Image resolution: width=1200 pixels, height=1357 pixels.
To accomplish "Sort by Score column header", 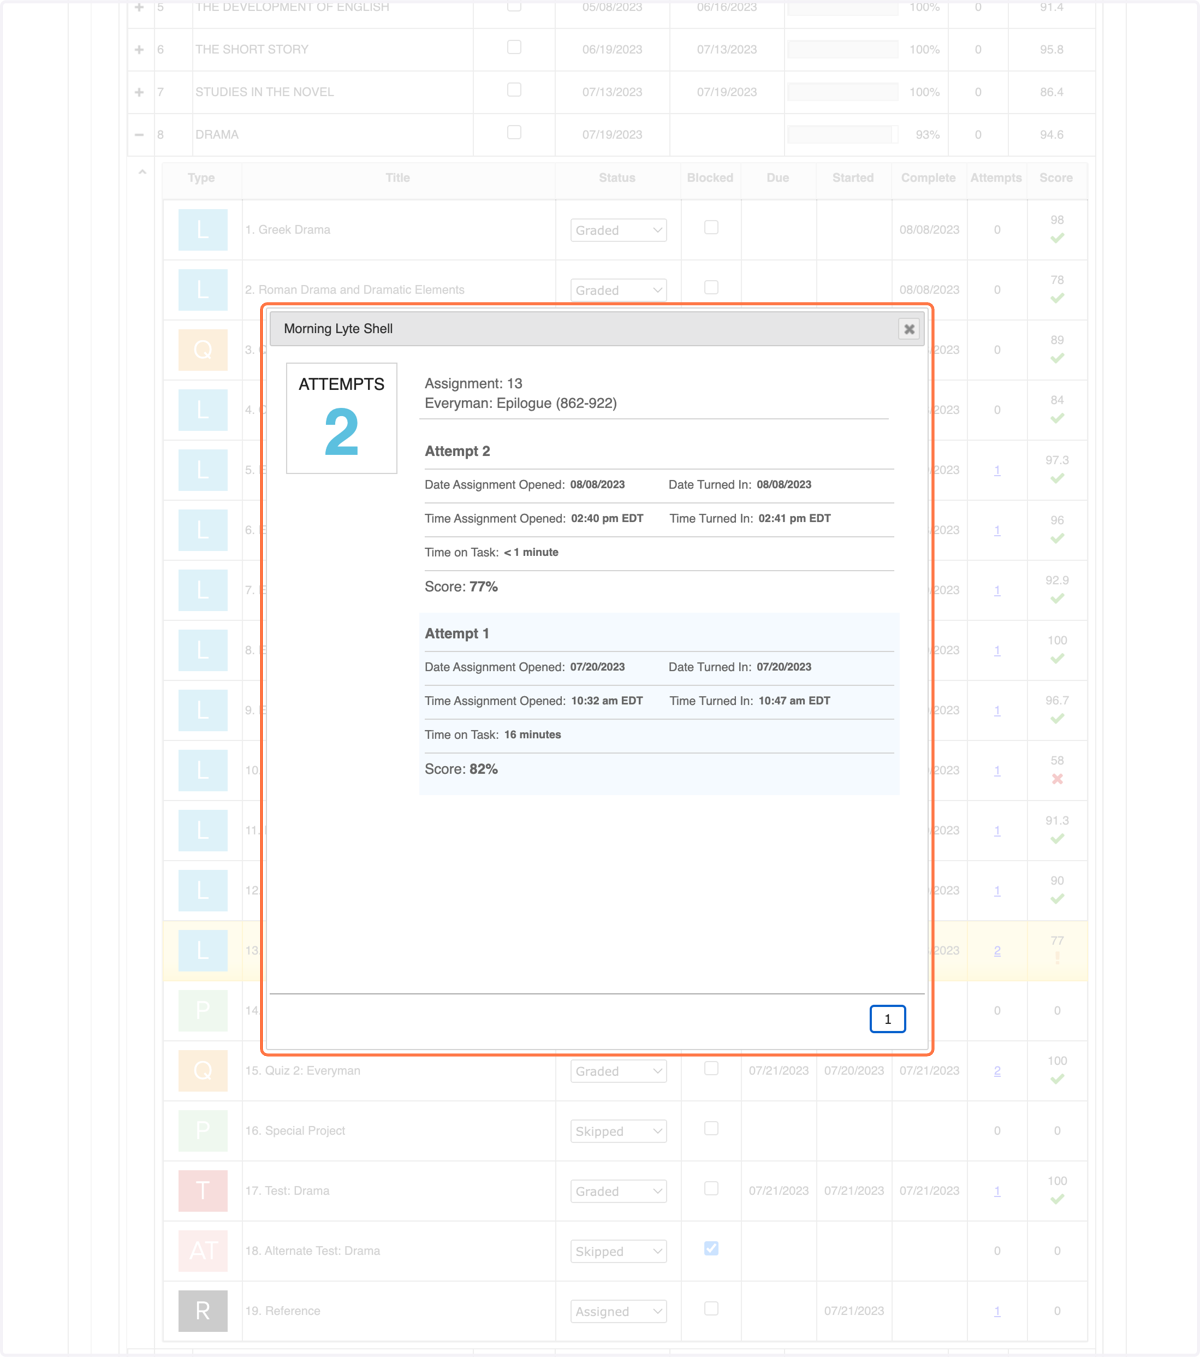I will tap(1056, 178).
